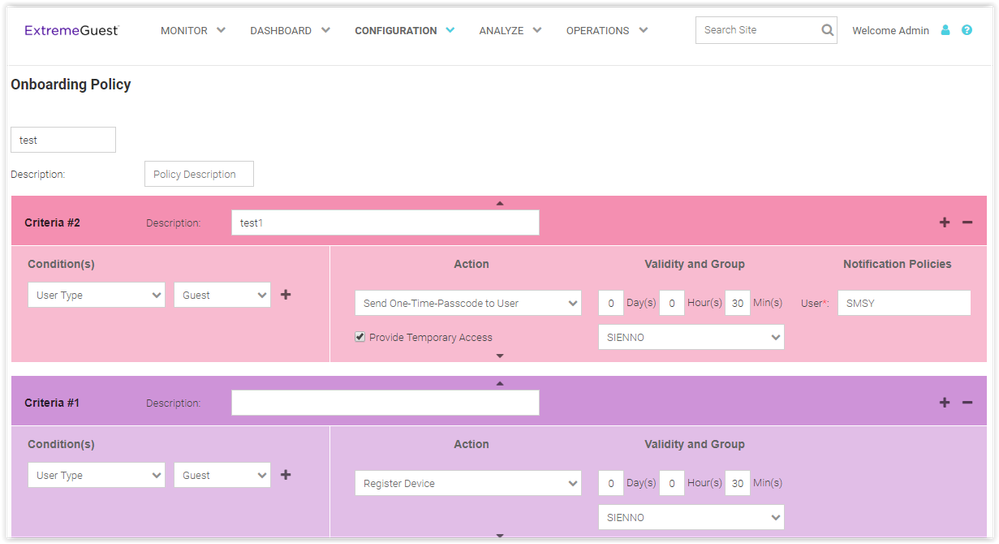
Task: Click the Policy Description input field
Action: pyautogui.click(x=198, y=174)
